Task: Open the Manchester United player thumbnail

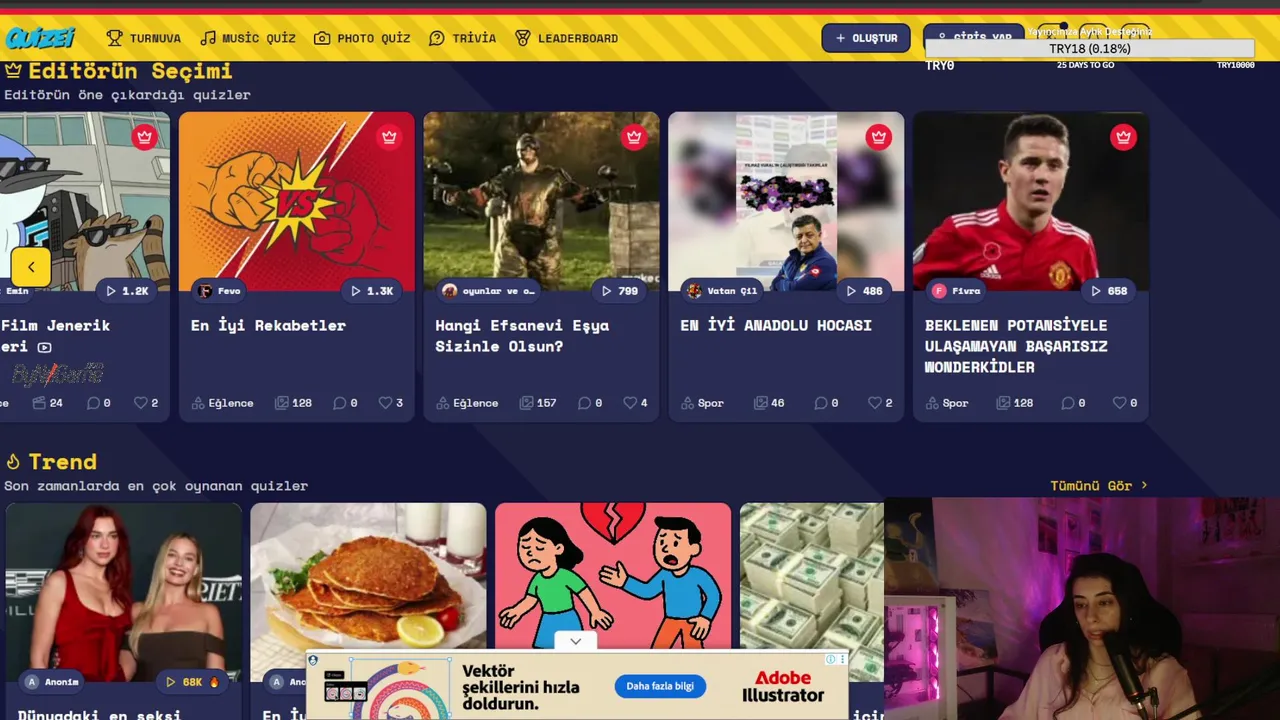Action: tap(1031, 201)
